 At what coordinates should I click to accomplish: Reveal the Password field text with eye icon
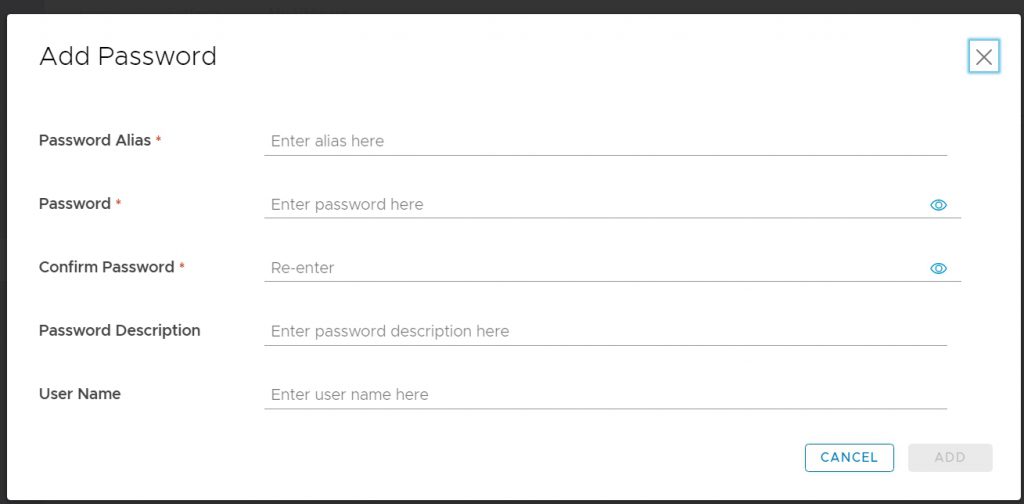(938, 205)
